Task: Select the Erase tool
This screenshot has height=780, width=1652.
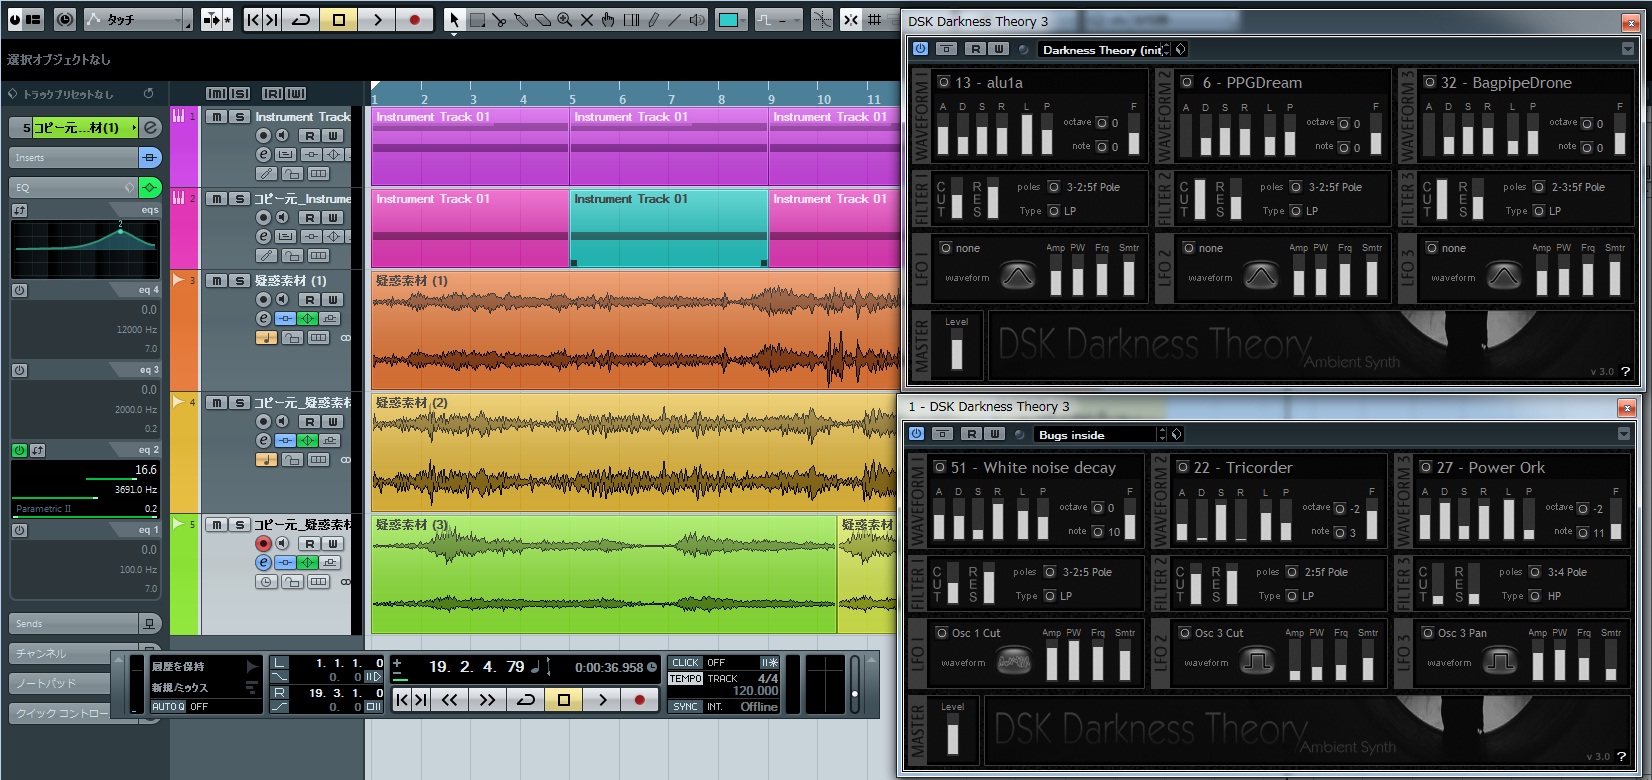Action: pos(543,19)
